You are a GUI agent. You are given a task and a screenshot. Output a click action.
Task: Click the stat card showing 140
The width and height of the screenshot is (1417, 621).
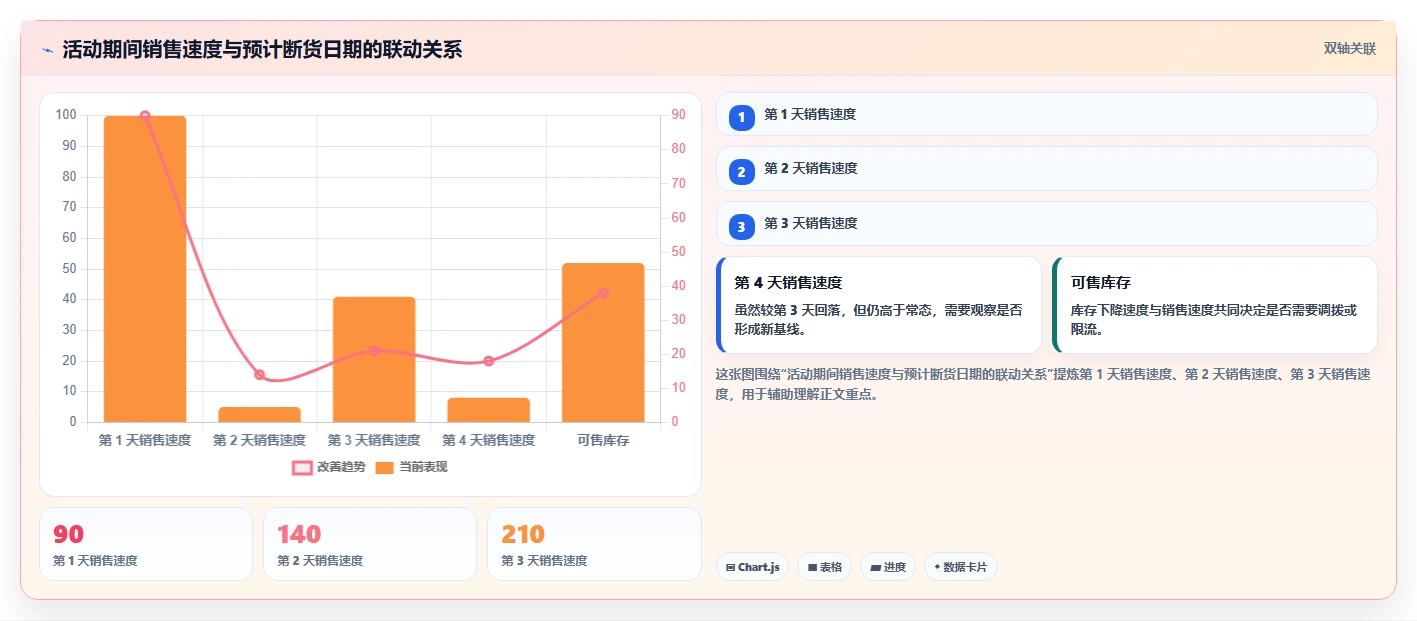coord(370,544)
